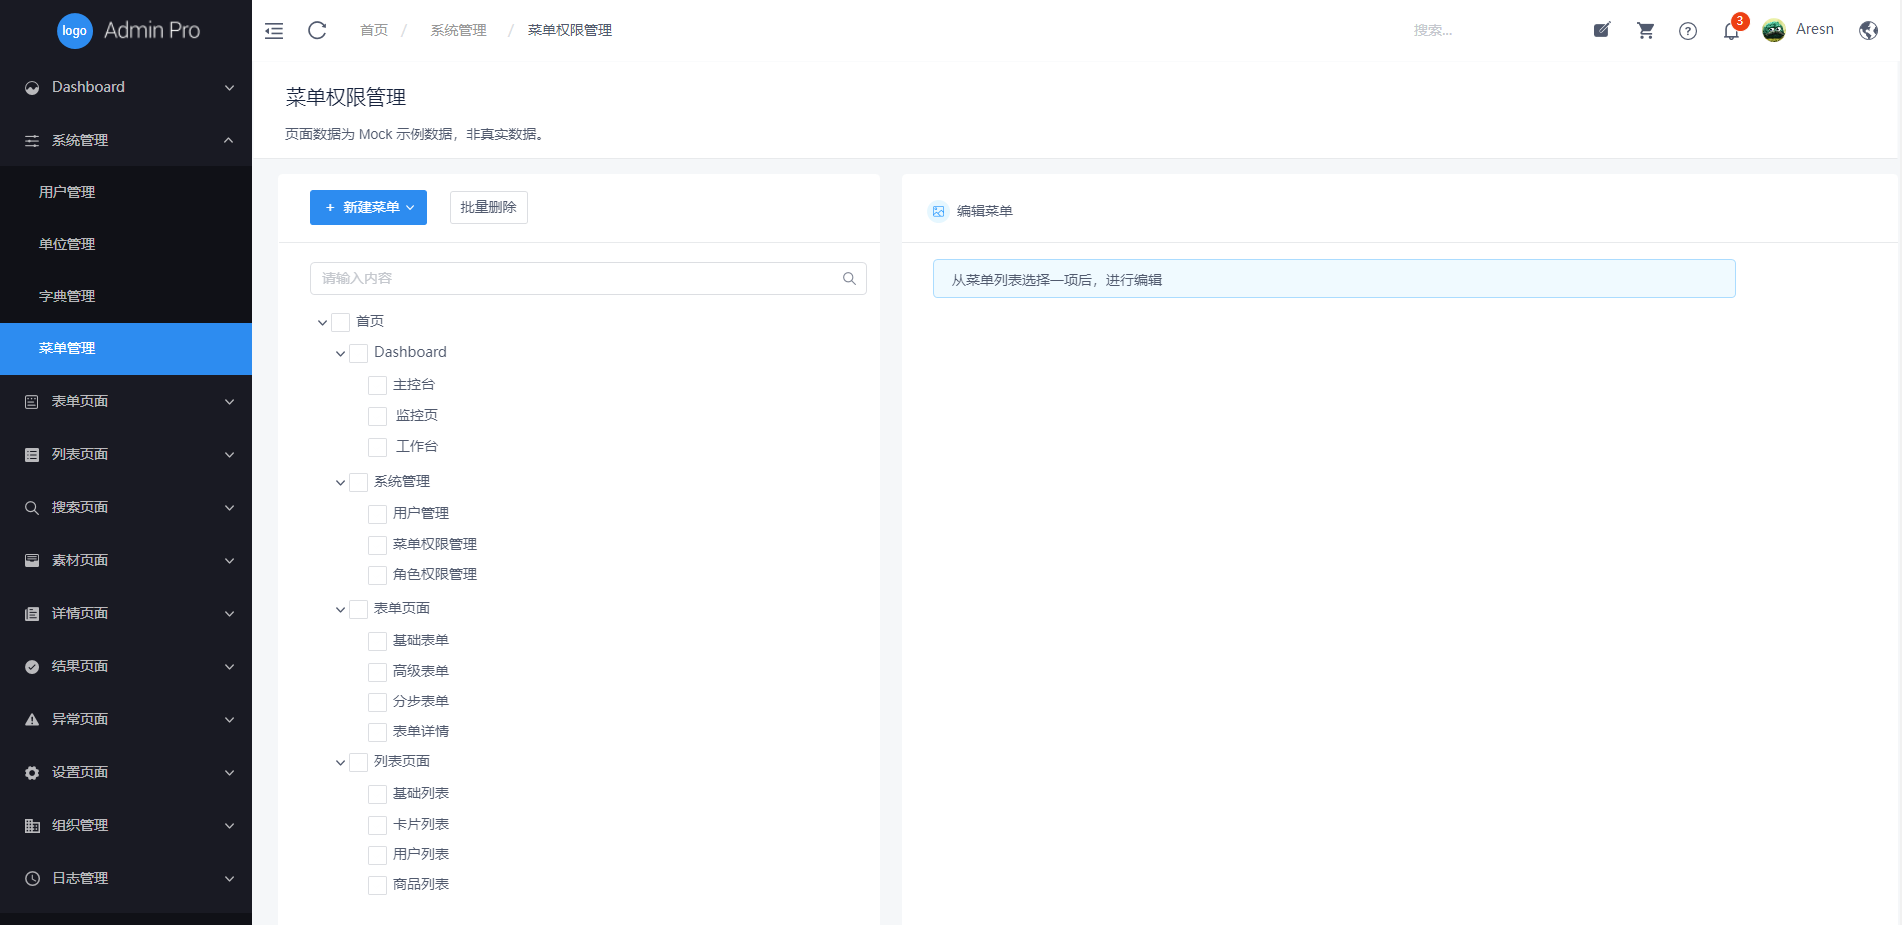Click the logo badge in sidebar
Image resolution: width=1902 pixels, height=925 pixels.
75,31
